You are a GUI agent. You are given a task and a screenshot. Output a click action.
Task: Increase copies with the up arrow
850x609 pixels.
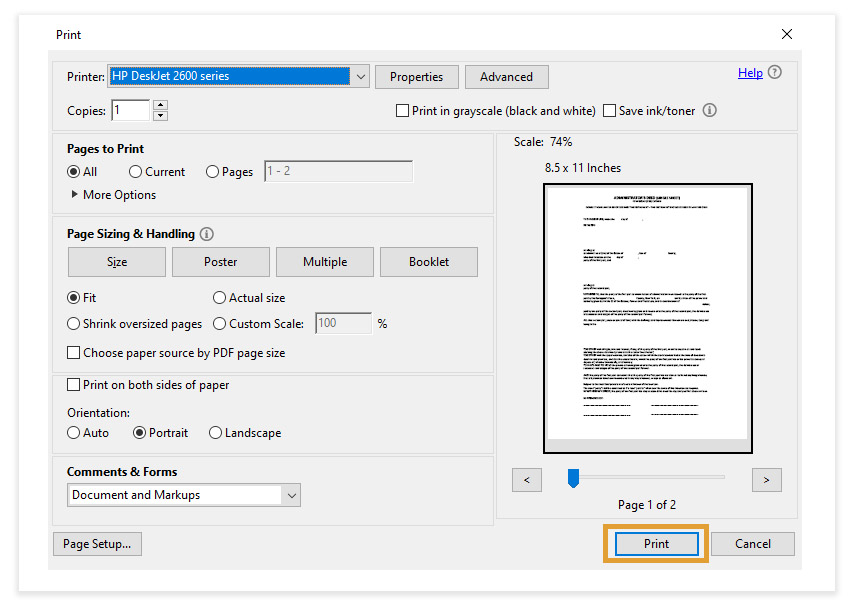(x=160, y=105)
